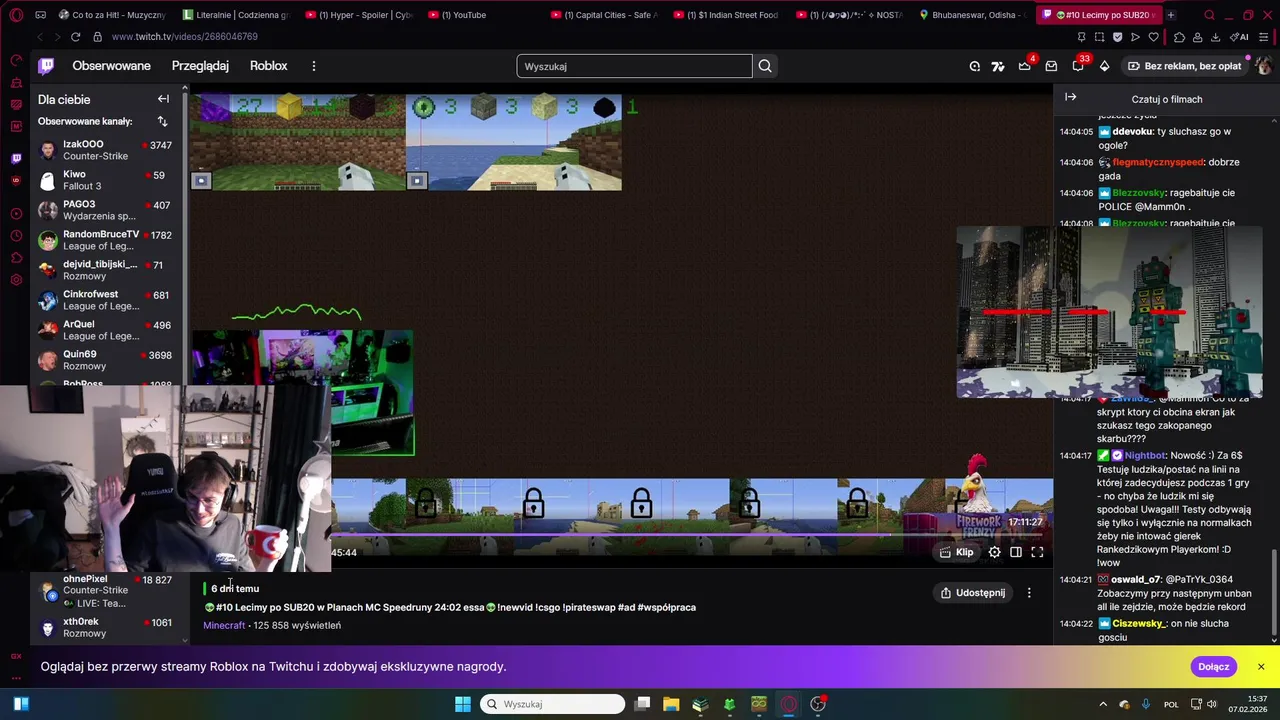This screenshot has width=1280, height=720.
Task: Open the Opera AI assistant button
Action: click(1239, 37)
